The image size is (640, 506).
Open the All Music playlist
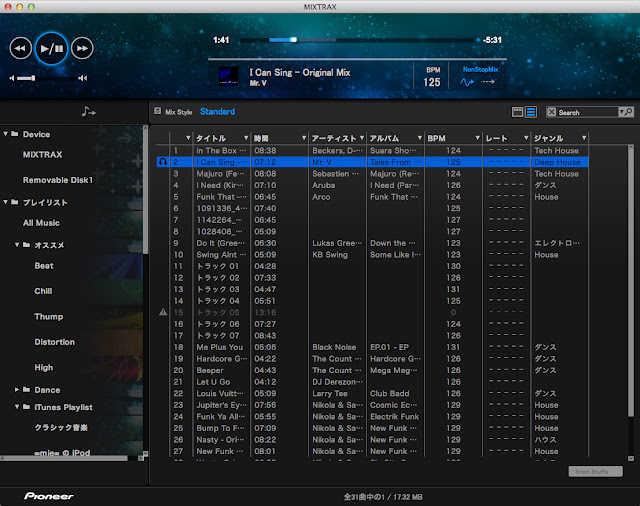click(x=41, y=223)
